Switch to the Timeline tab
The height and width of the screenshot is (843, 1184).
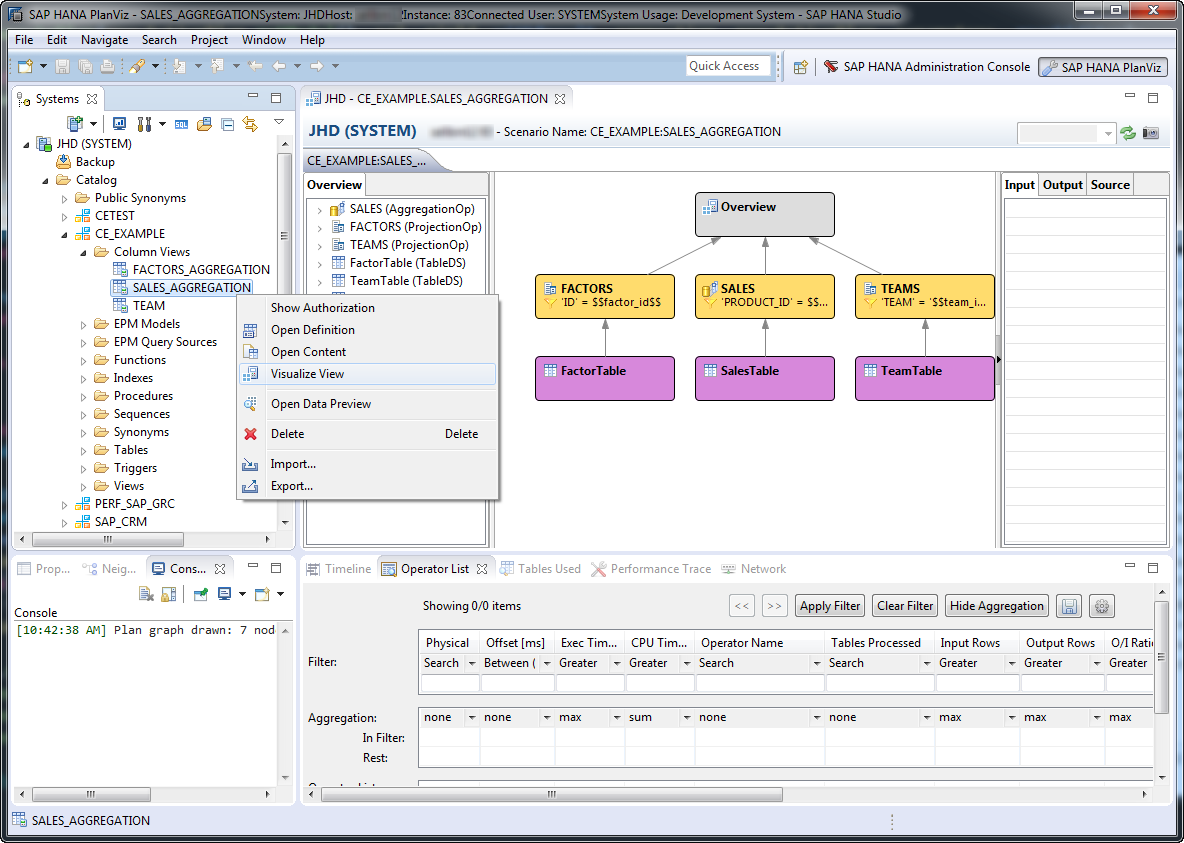point(347,568)
